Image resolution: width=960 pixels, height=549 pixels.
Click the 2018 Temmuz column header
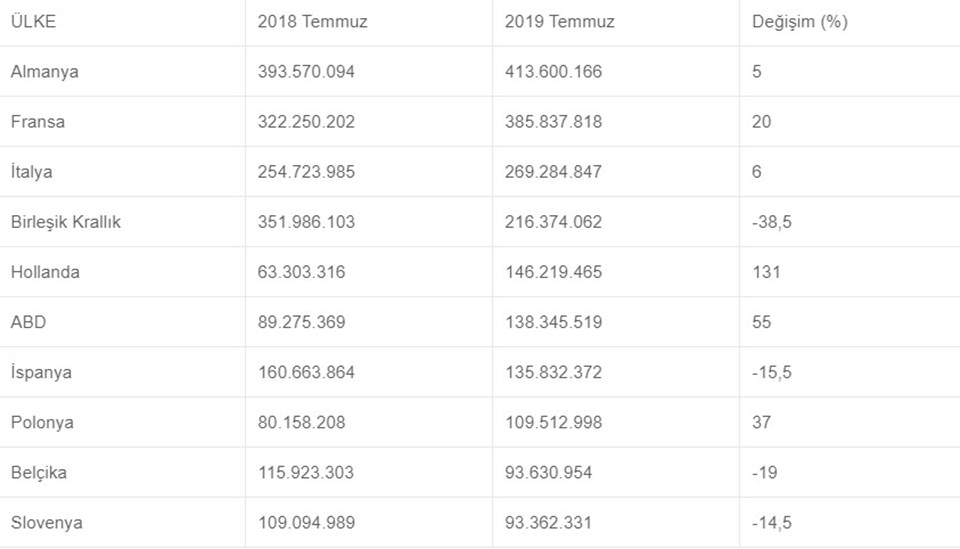(312, 21)
